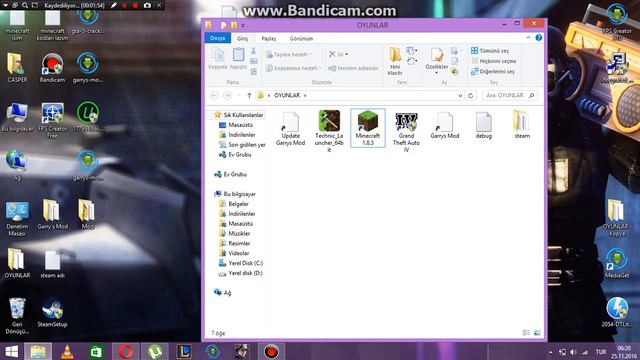Select Belgeler in the navigation pane
The height and width of the screenshot is (360, 640).
tap(234, 204)
